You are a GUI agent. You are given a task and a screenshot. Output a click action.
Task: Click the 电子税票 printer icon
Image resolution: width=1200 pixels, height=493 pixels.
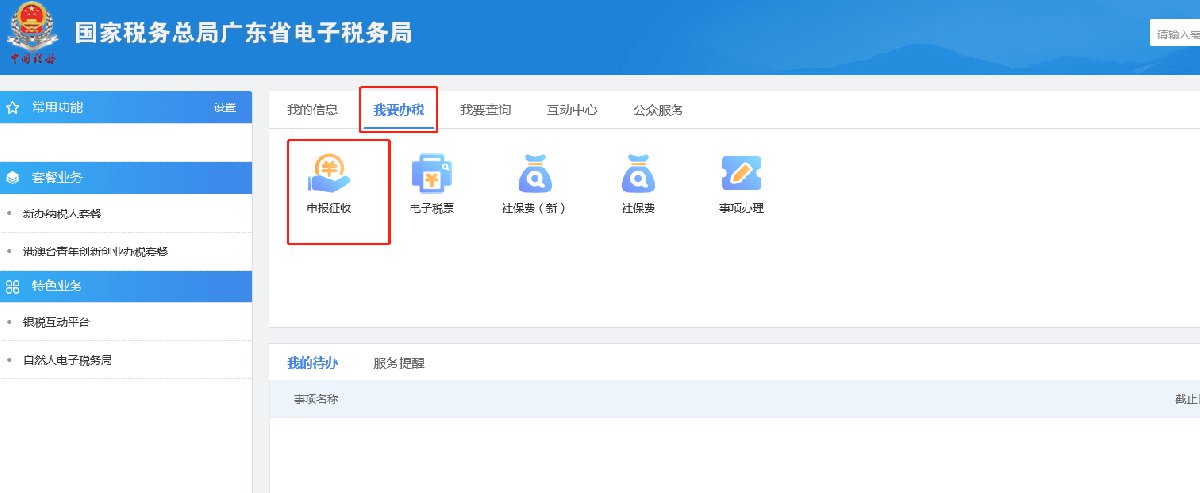tap(433, 174)
